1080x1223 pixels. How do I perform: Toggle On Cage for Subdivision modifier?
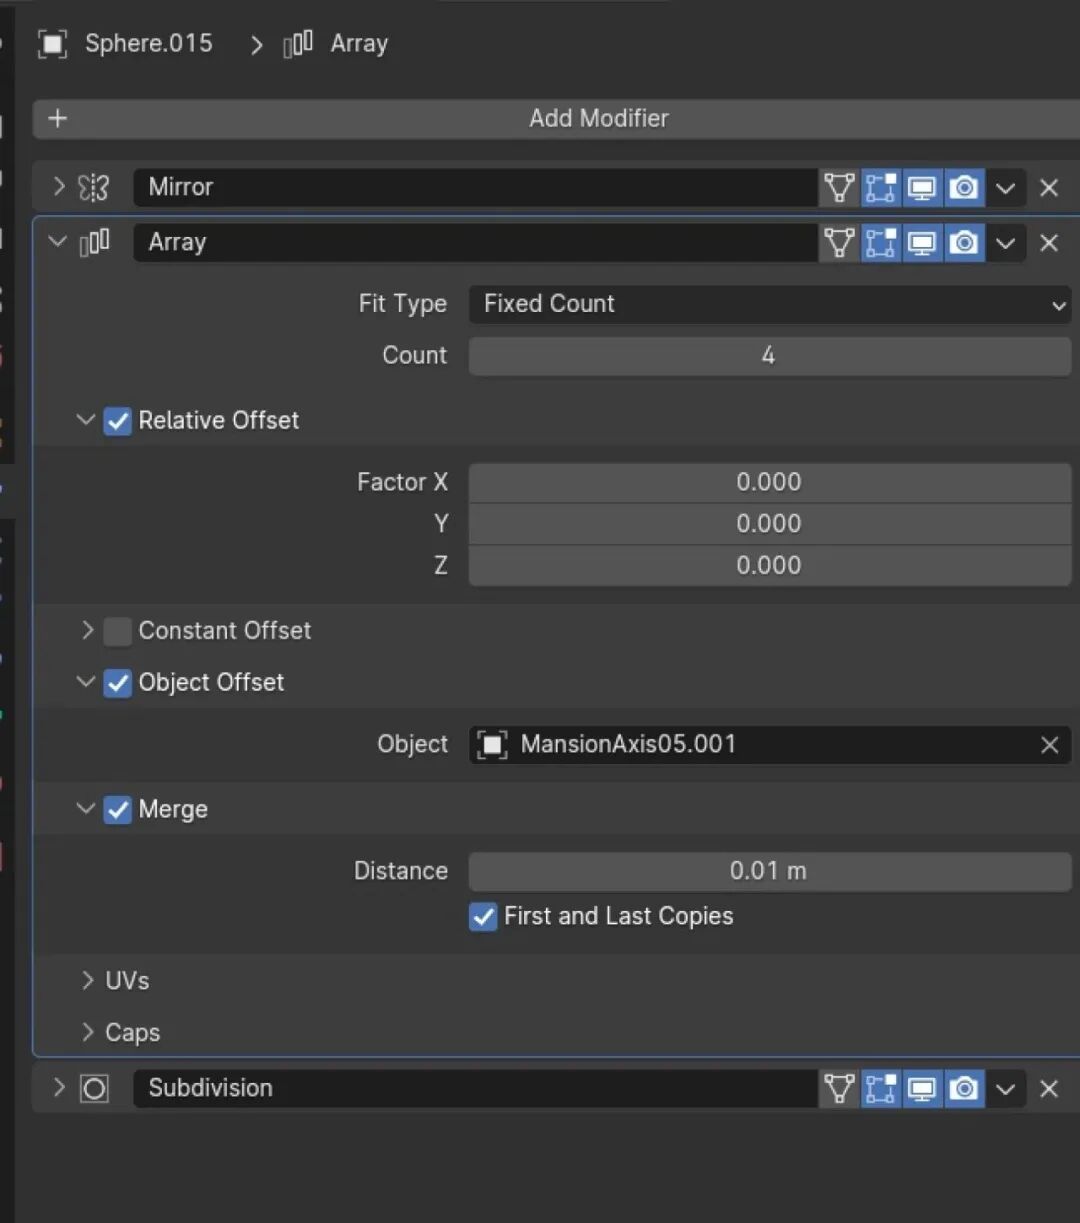coord(839,1088)
